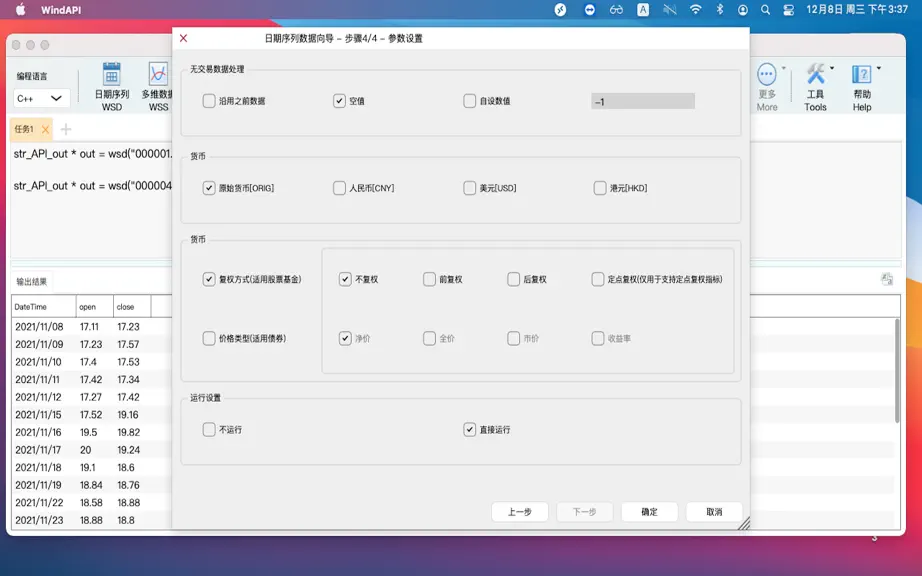Viewport: 922px width, 576px height.
Task: Select 人民币[CNY] currency checkbox
Action: pyautogui.click(x=339, y=187)
